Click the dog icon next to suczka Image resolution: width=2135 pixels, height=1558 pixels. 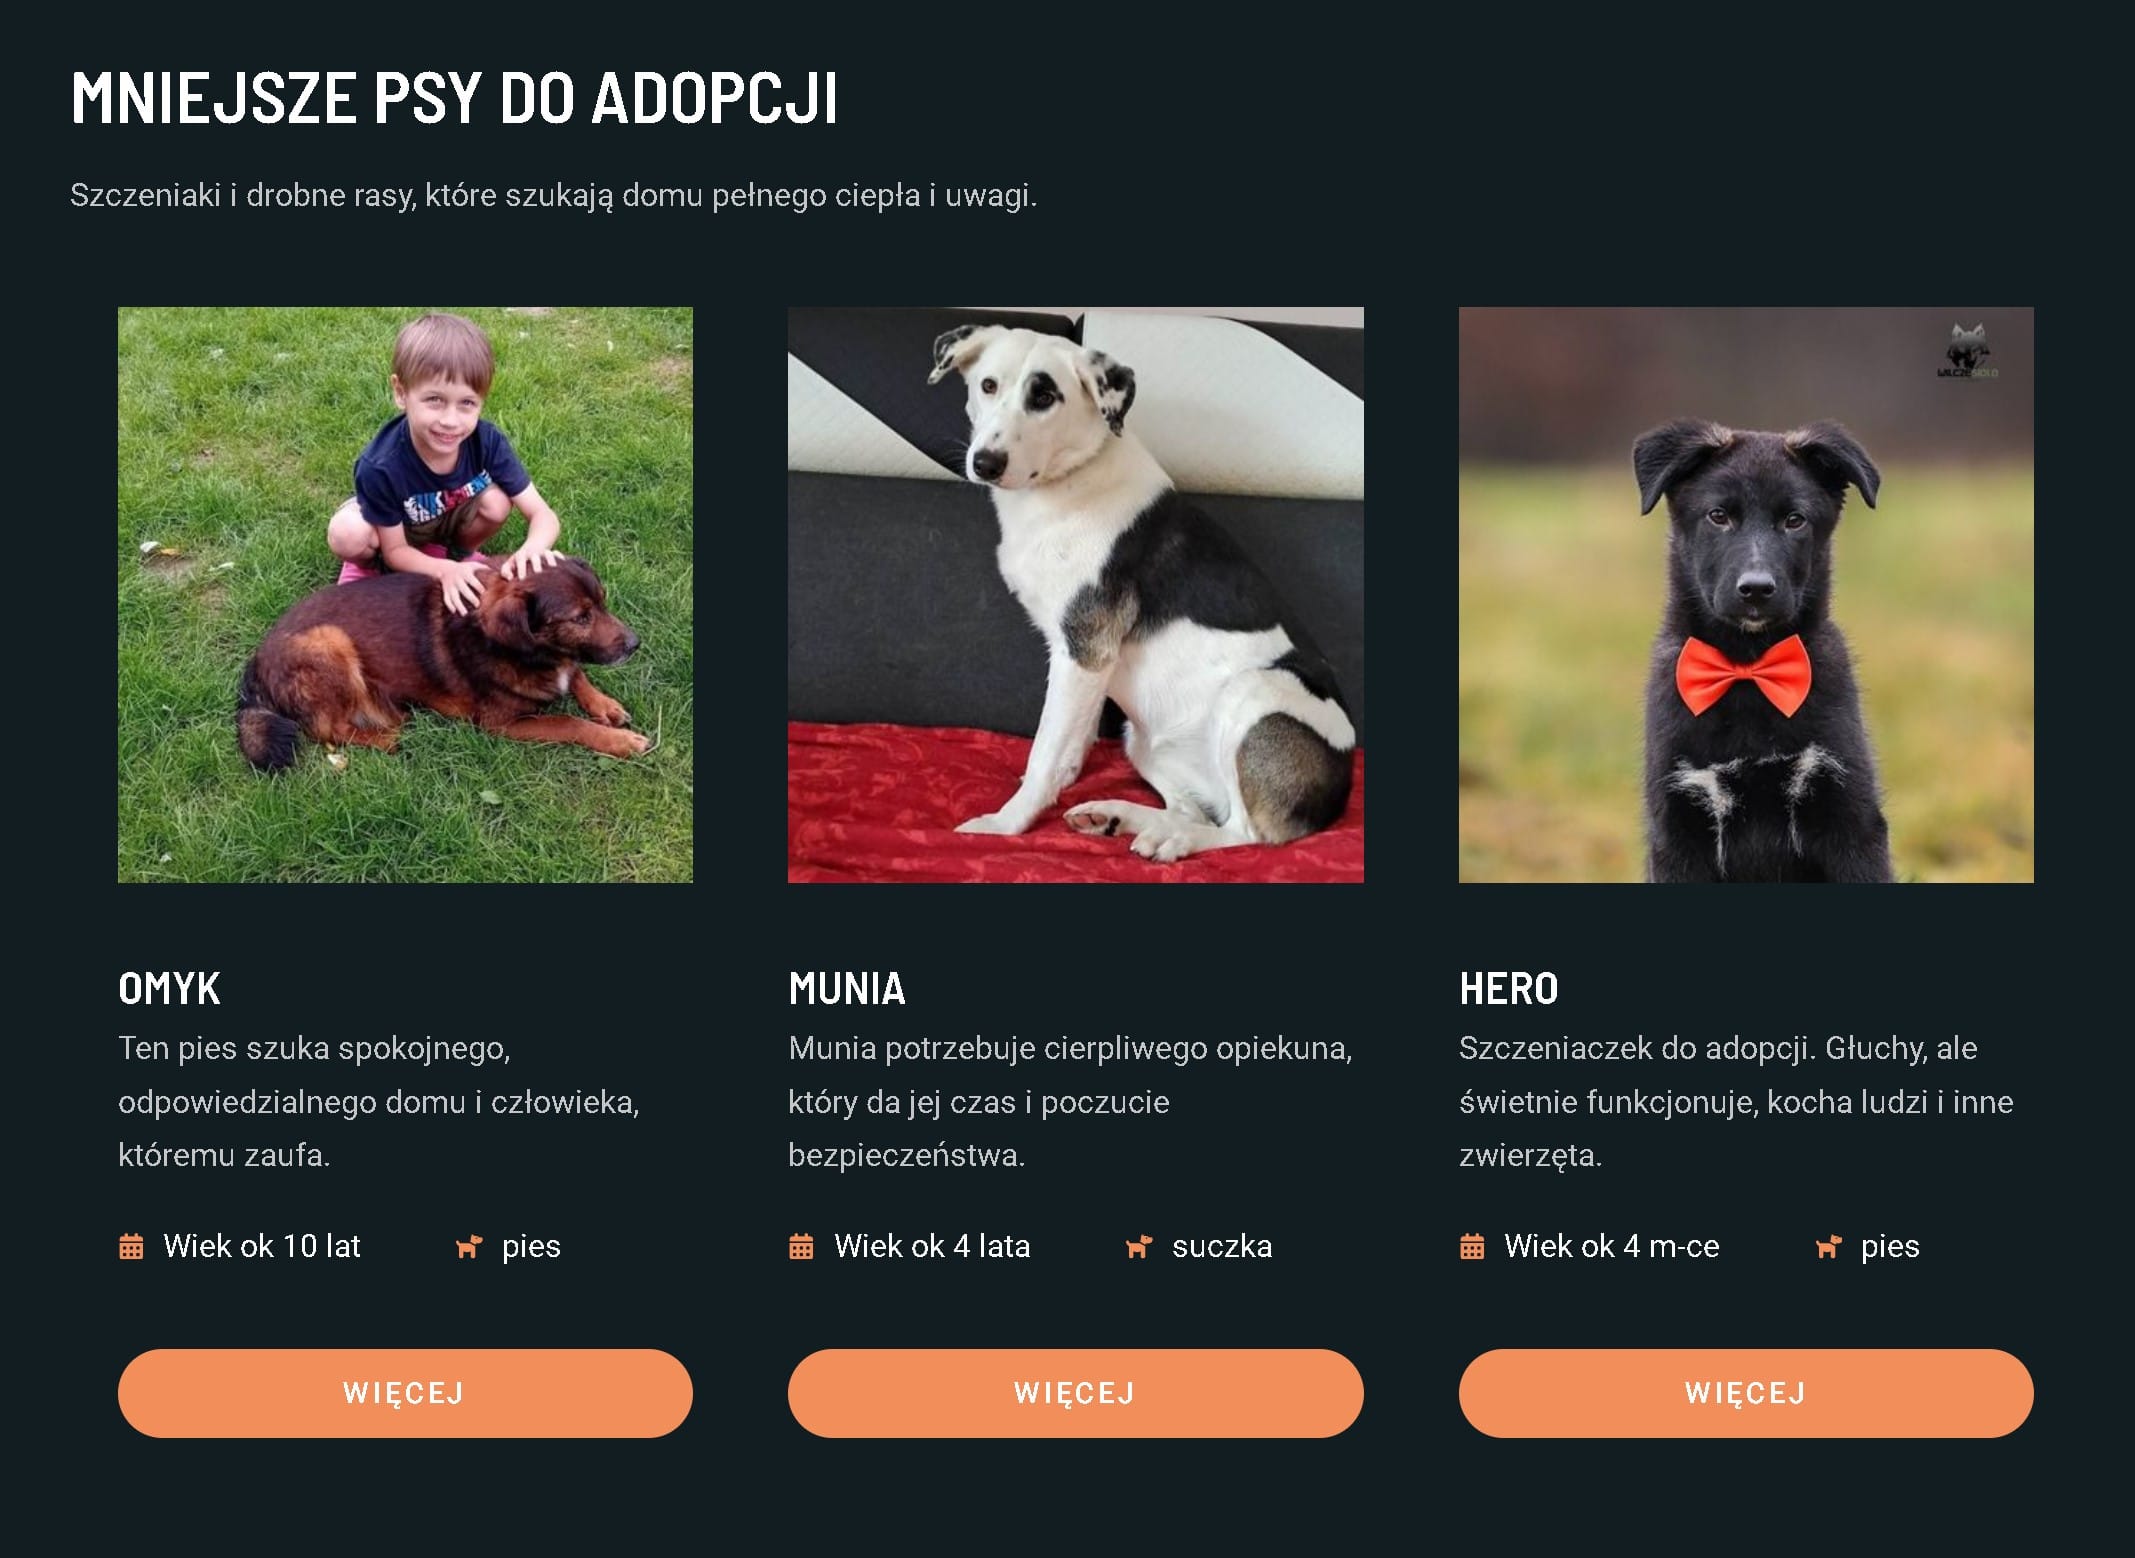1139,1247
